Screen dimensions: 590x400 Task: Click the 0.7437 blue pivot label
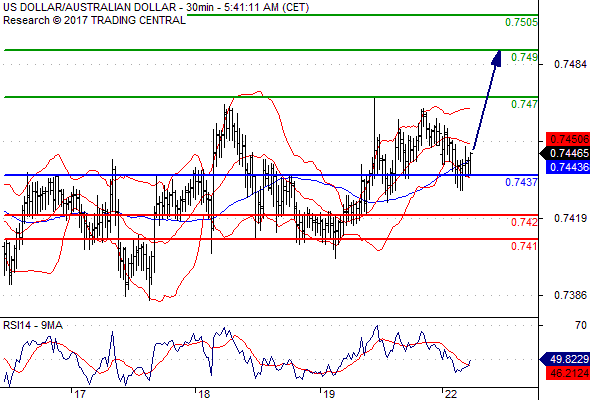pos(521,182)
